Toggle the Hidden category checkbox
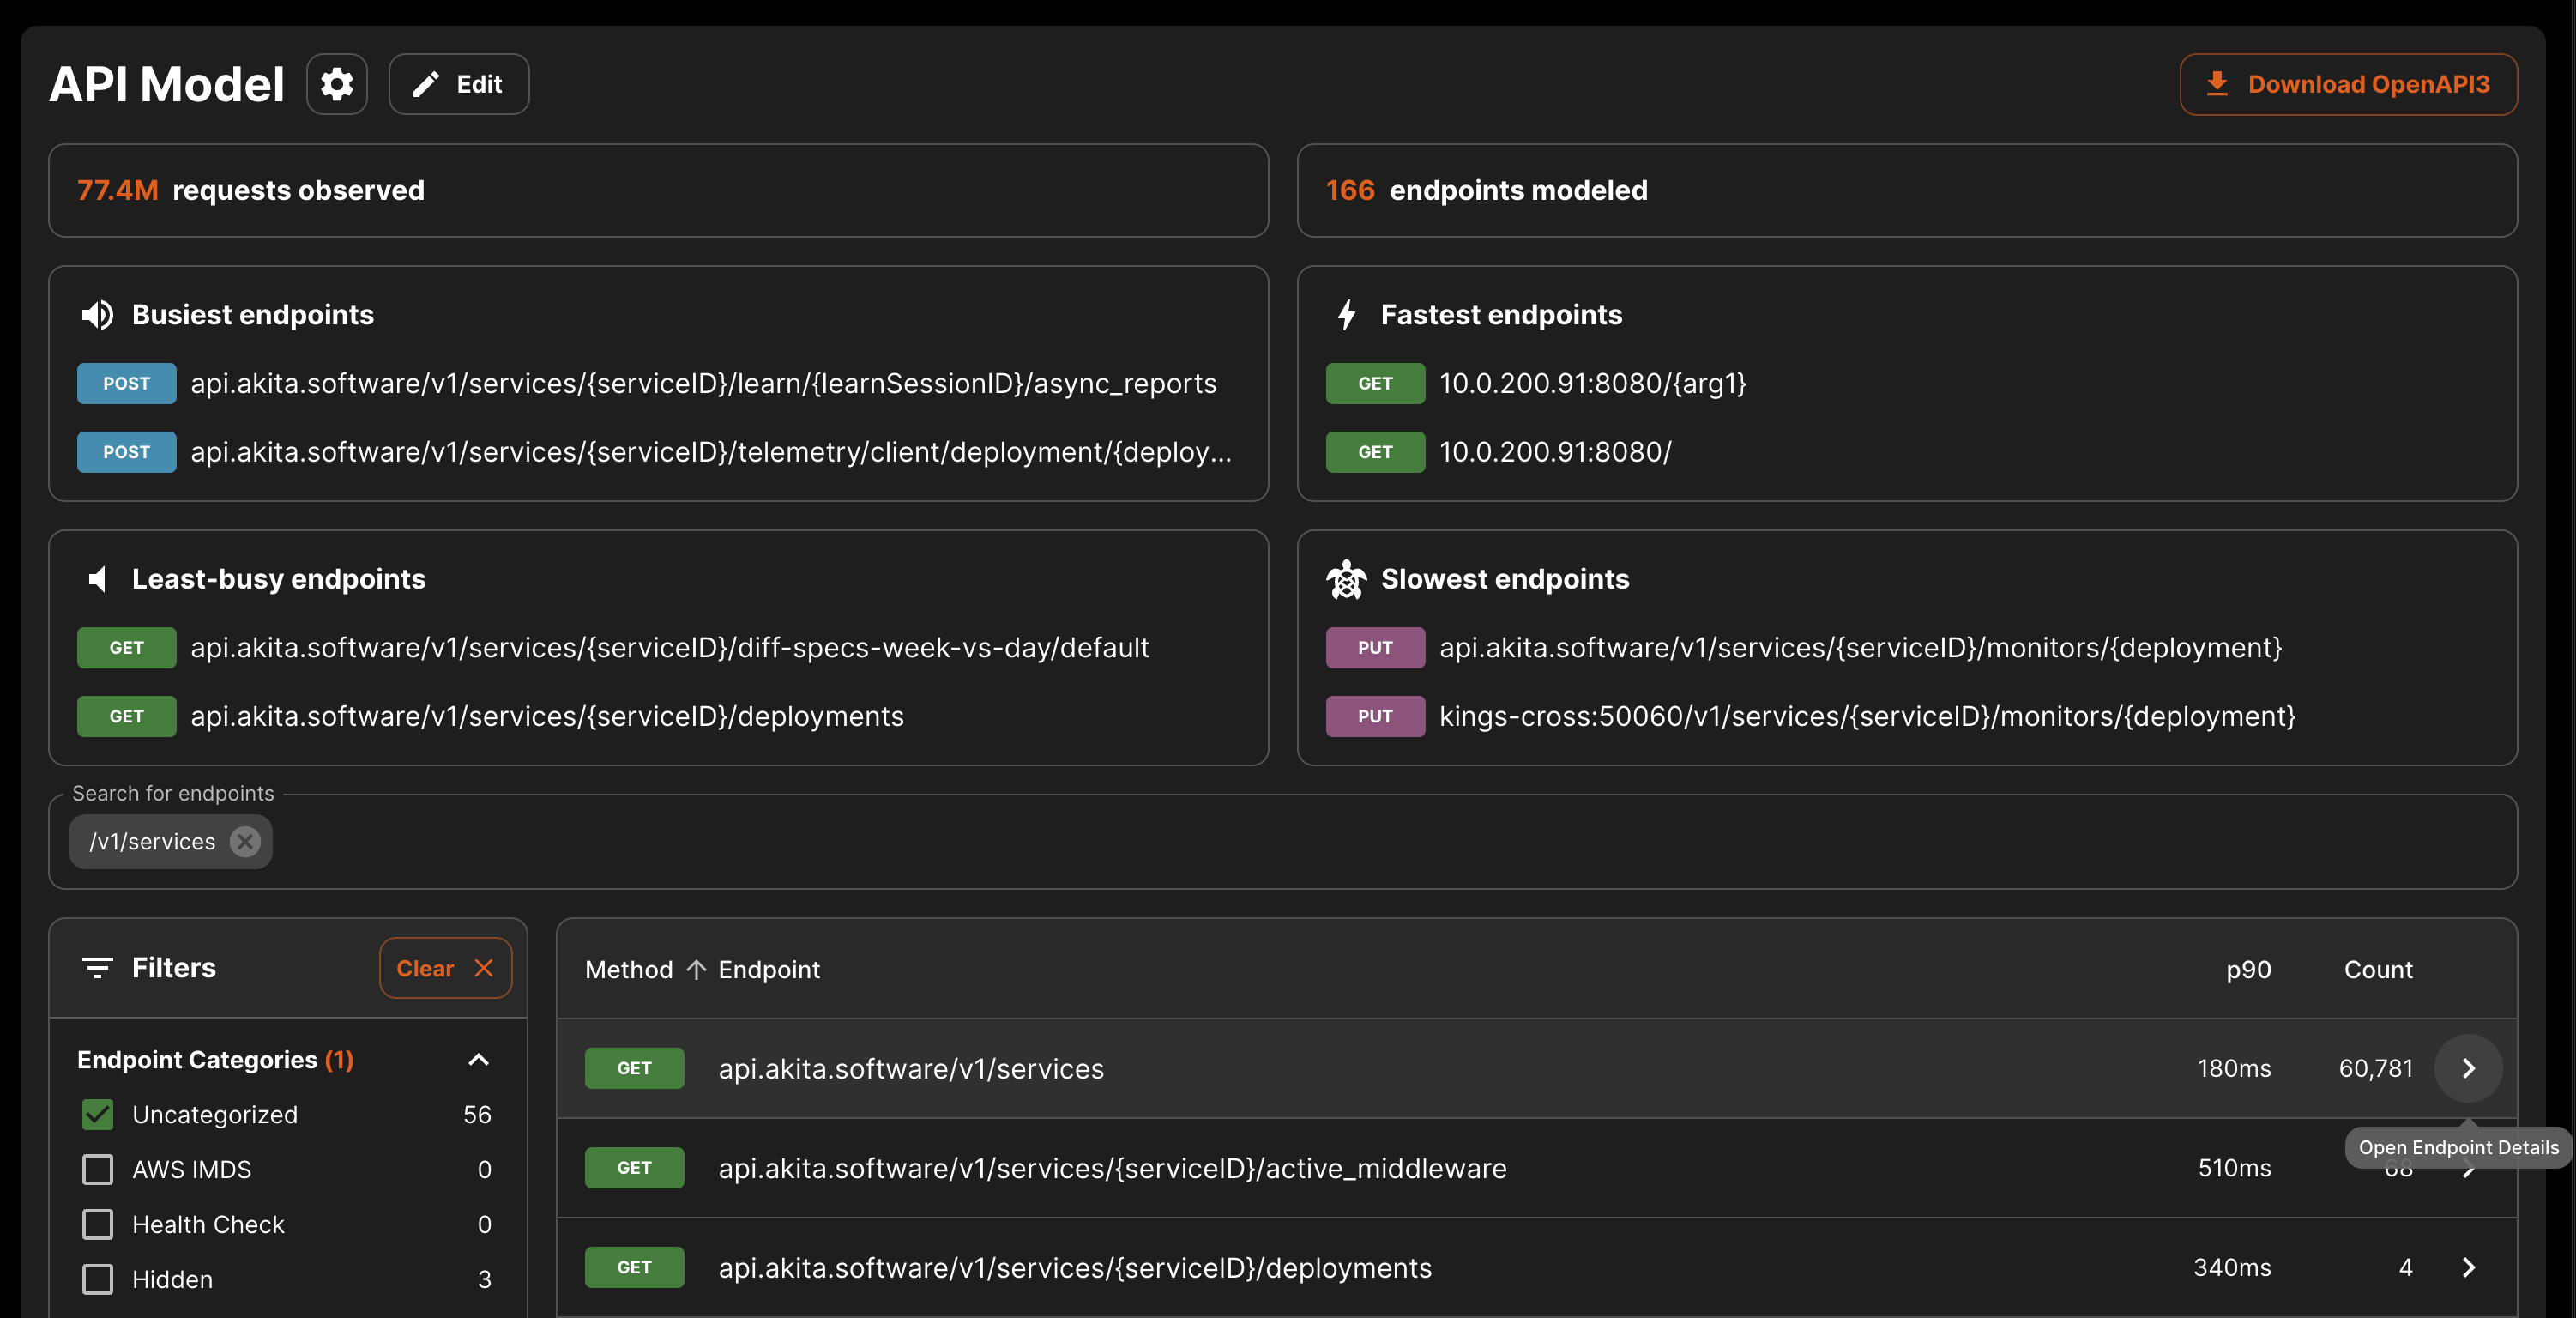This screenshot has width=2576, height=1318. tap(97, 1280)
